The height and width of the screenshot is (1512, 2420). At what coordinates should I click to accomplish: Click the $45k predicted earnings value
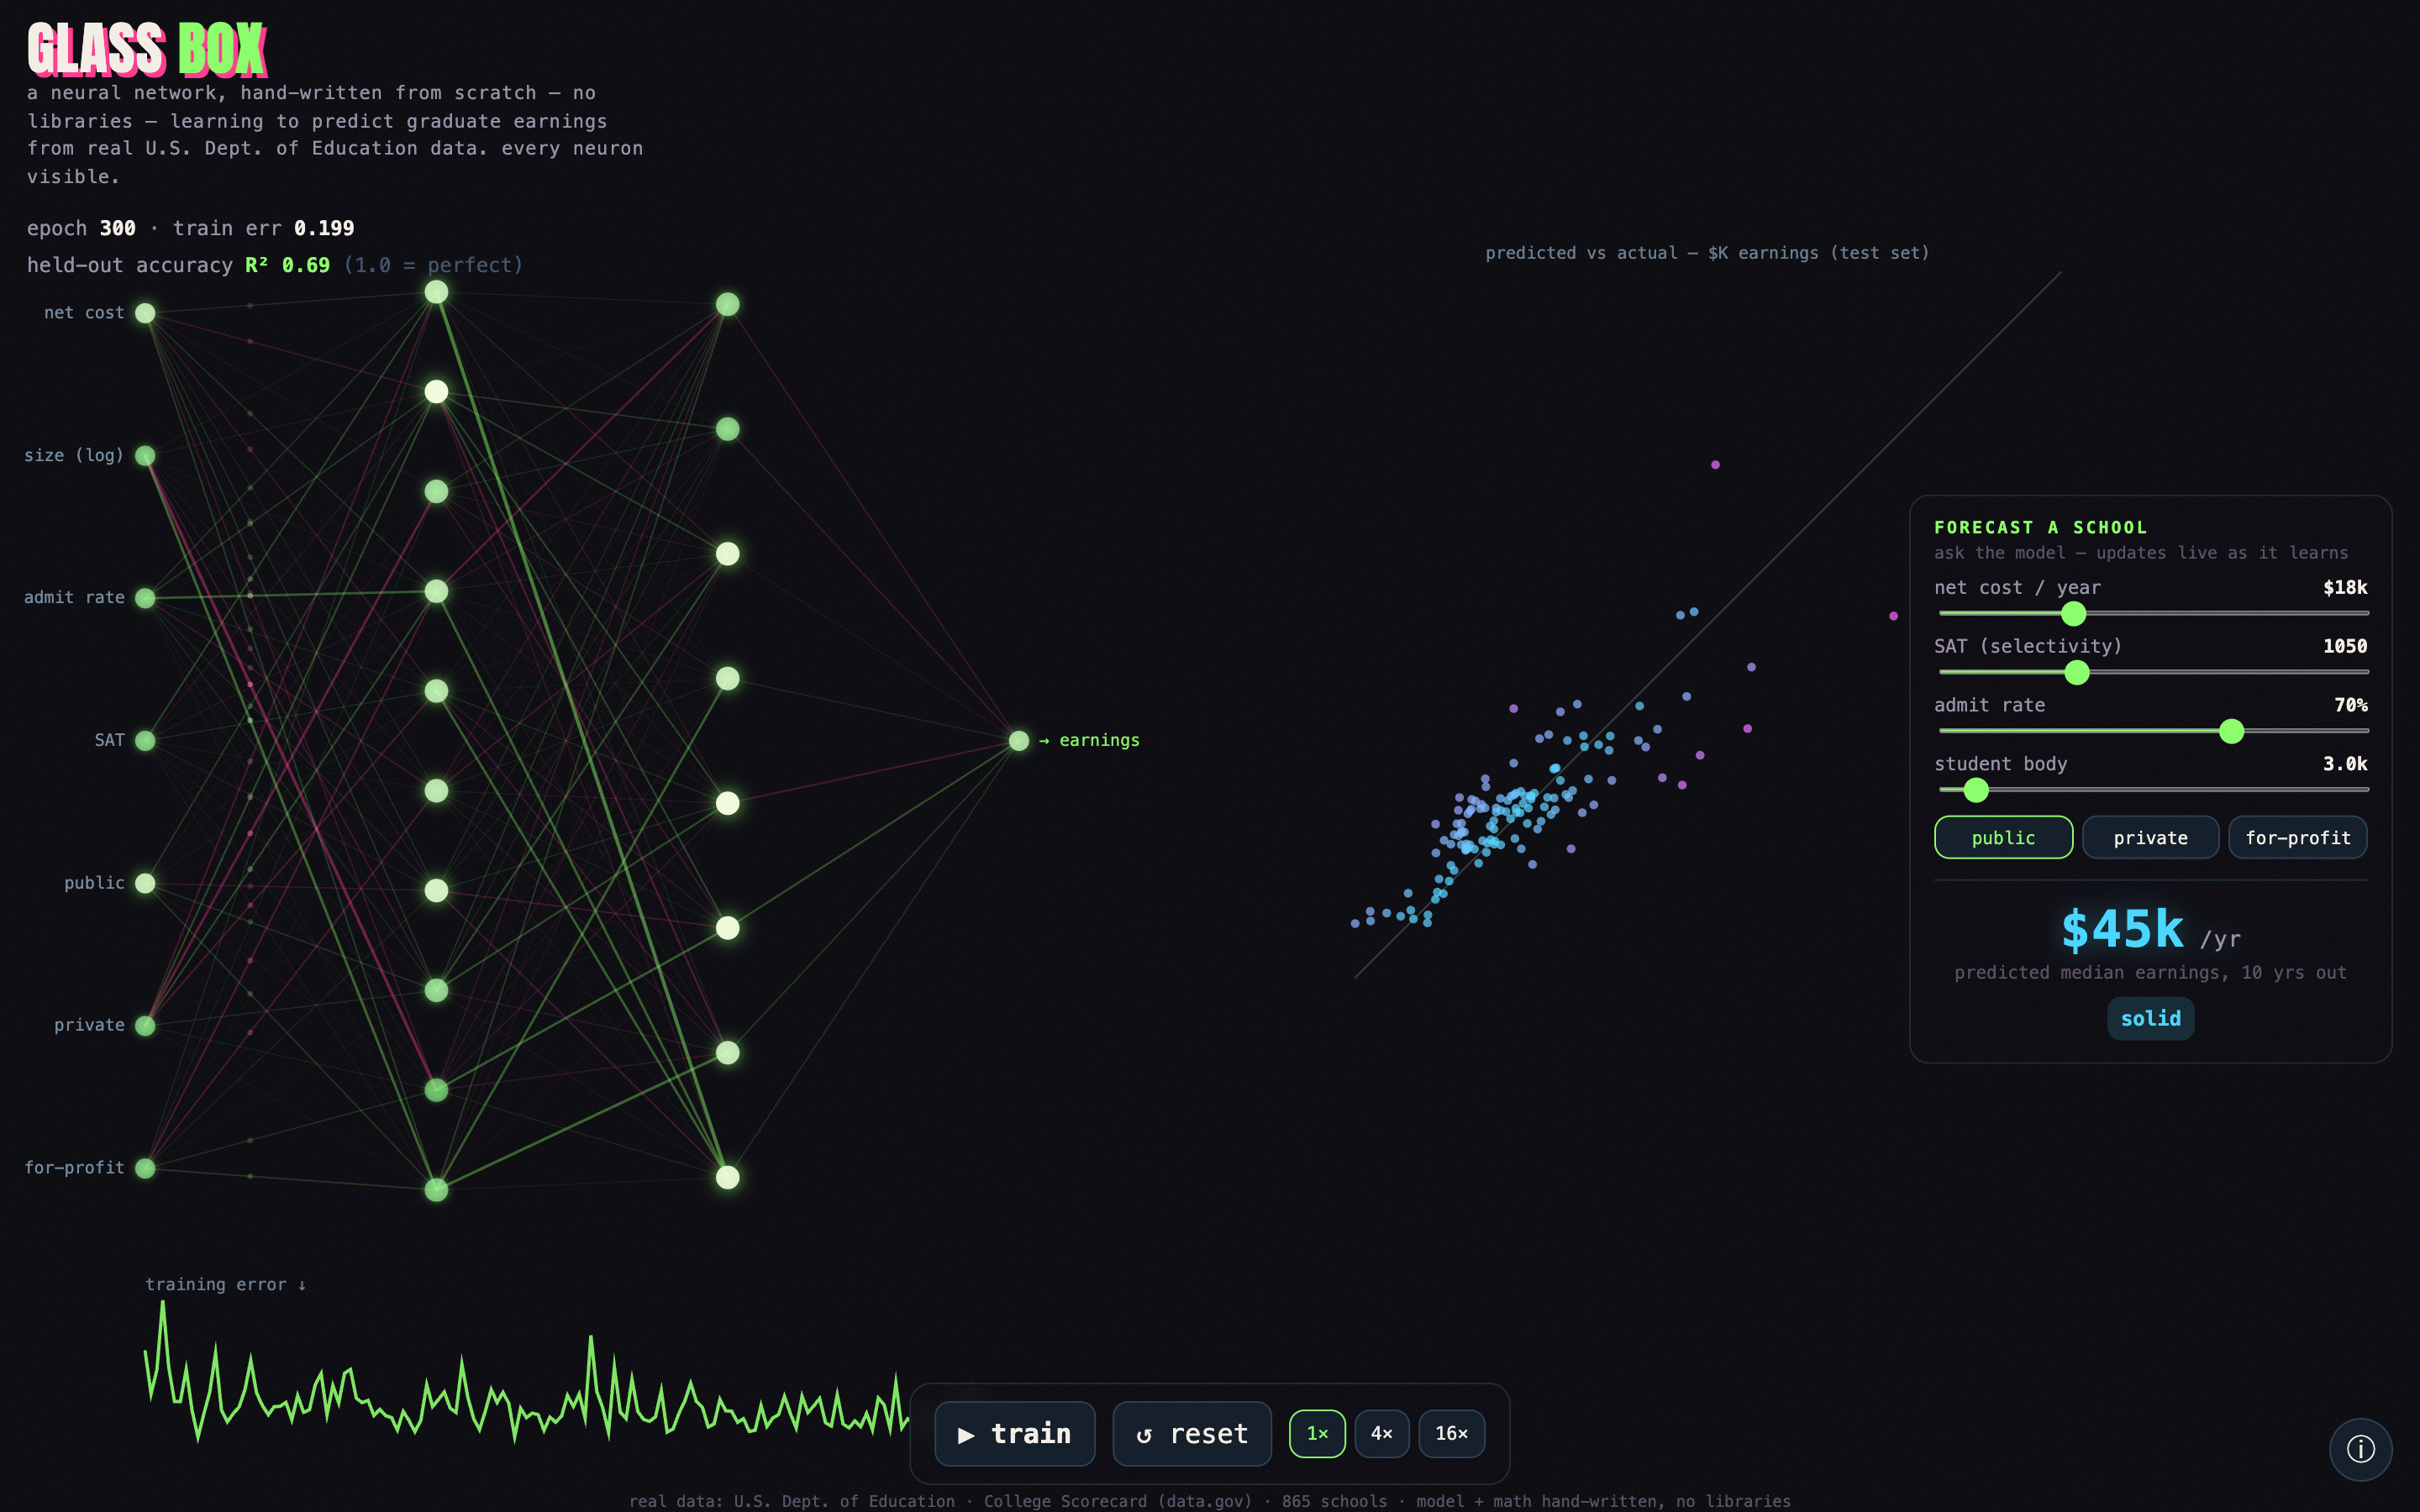(x=2122, y=929)
